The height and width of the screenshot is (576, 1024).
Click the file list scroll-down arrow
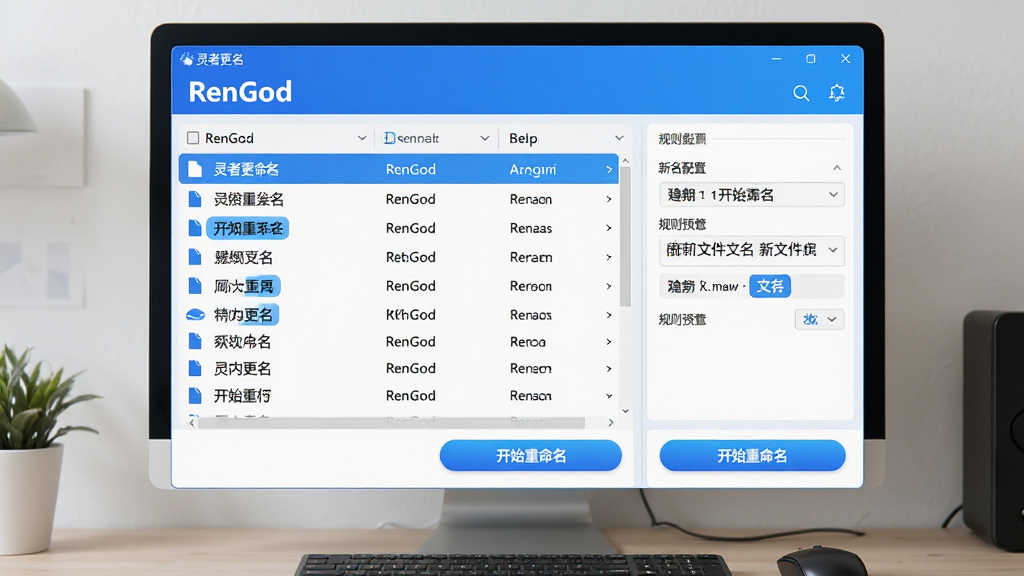coord(626,411)
